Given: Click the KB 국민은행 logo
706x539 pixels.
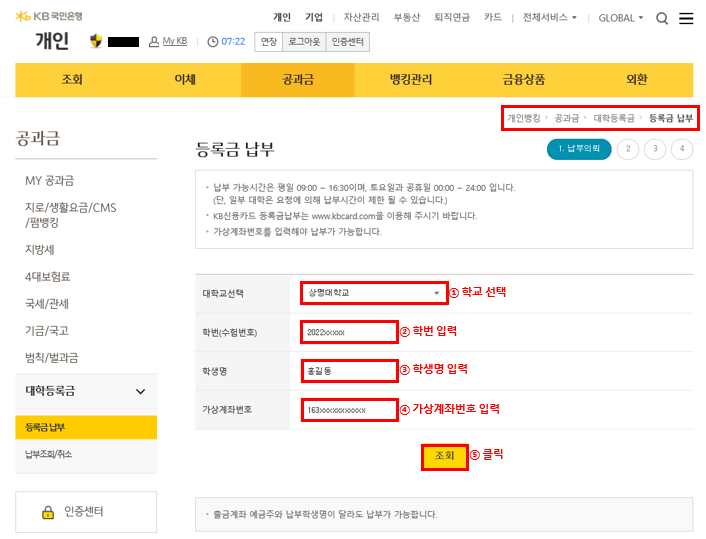Looking at the screenshot, I should [x=51, y=17].
